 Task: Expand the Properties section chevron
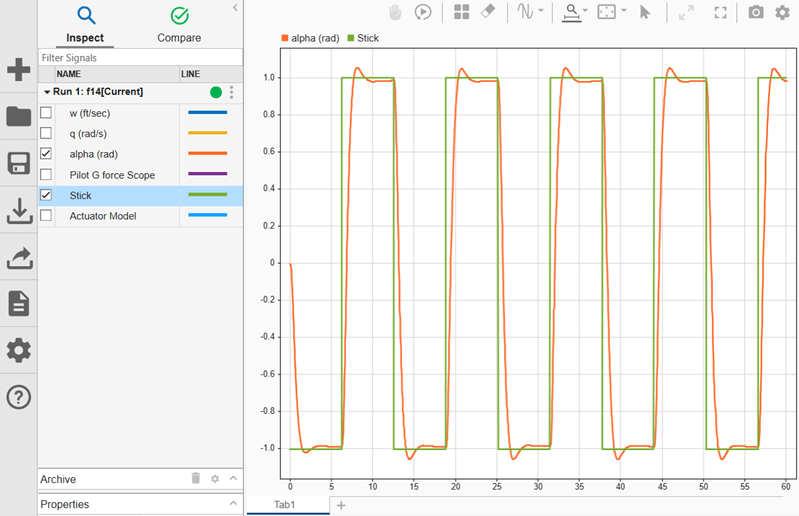233,503
